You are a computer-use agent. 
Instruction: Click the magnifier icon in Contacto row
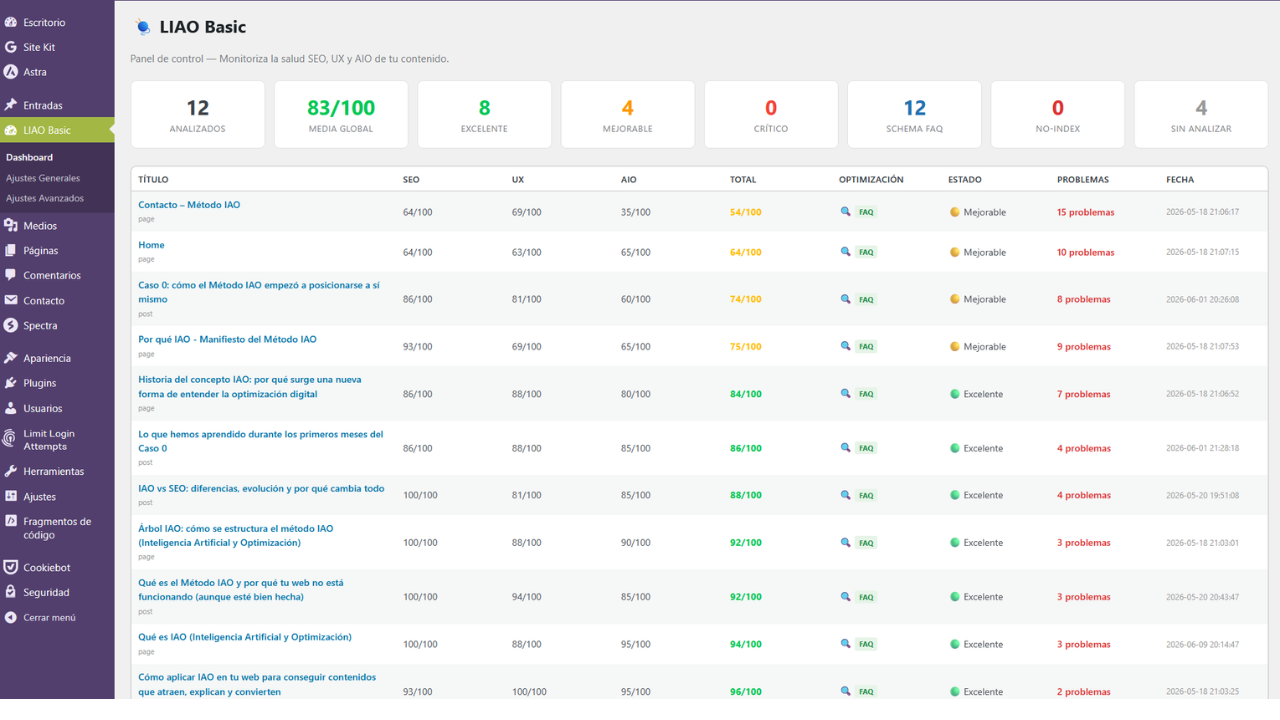[x=845, y=212]
